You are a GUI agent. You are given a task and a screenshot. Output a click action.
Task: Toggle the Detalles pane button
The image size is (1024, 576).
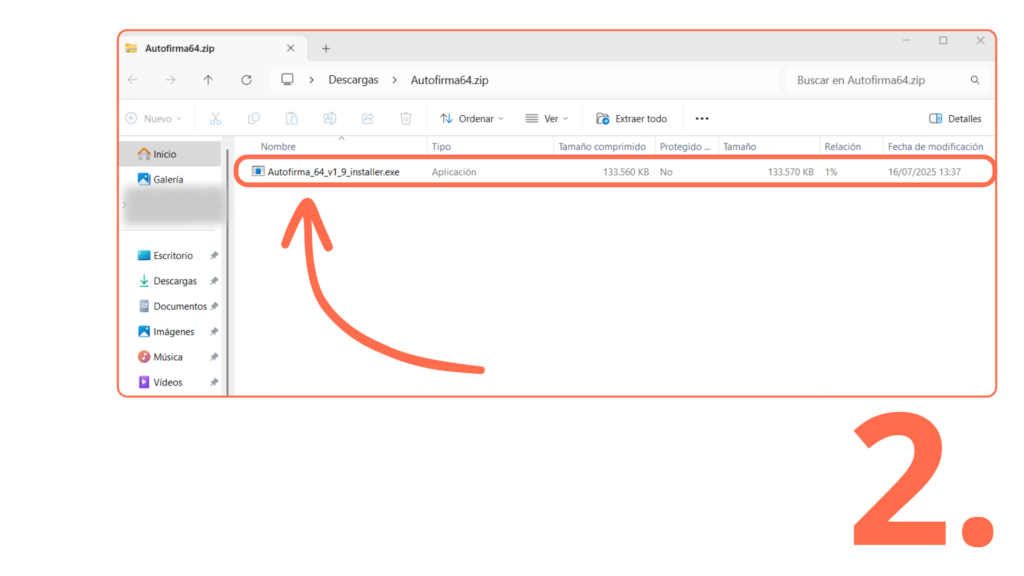coord(955,118)
